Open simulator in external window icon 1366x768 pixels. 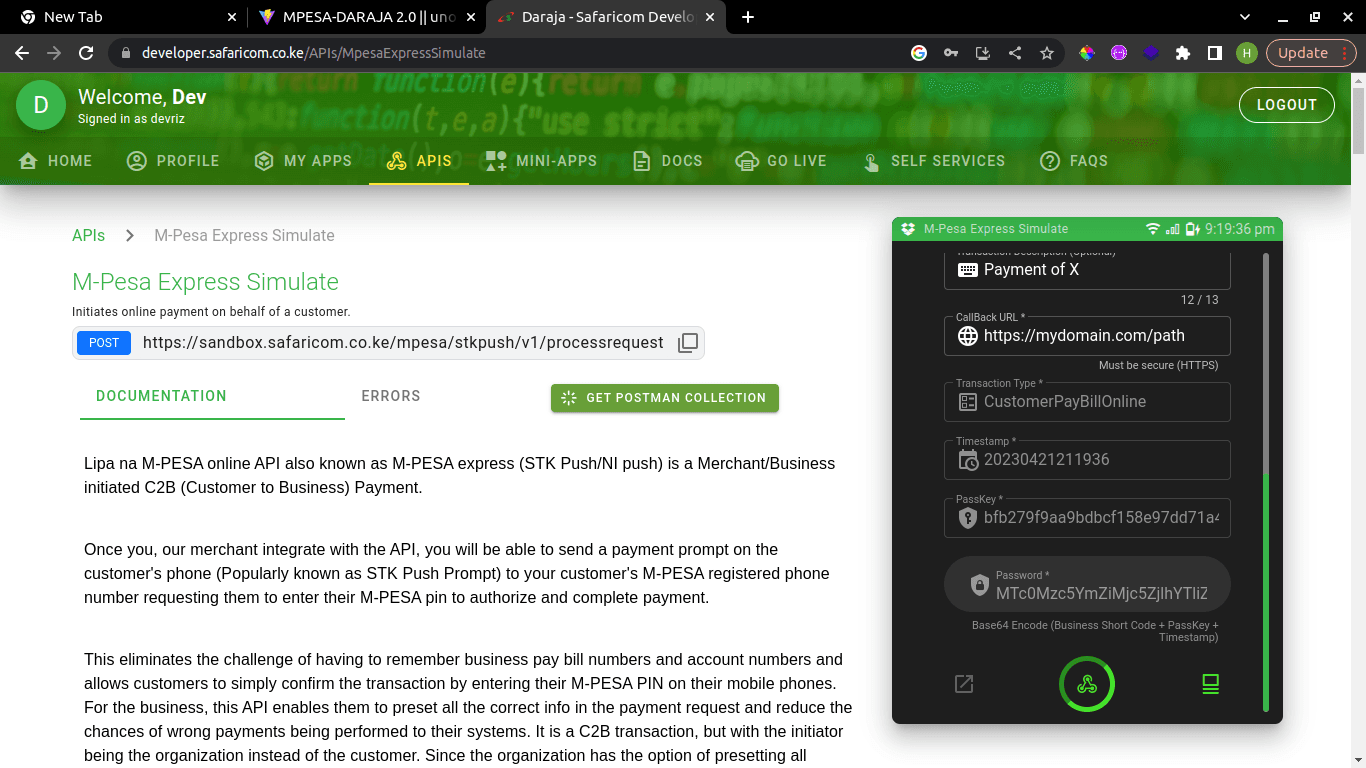pyautogui.click(x=964, y=684)
